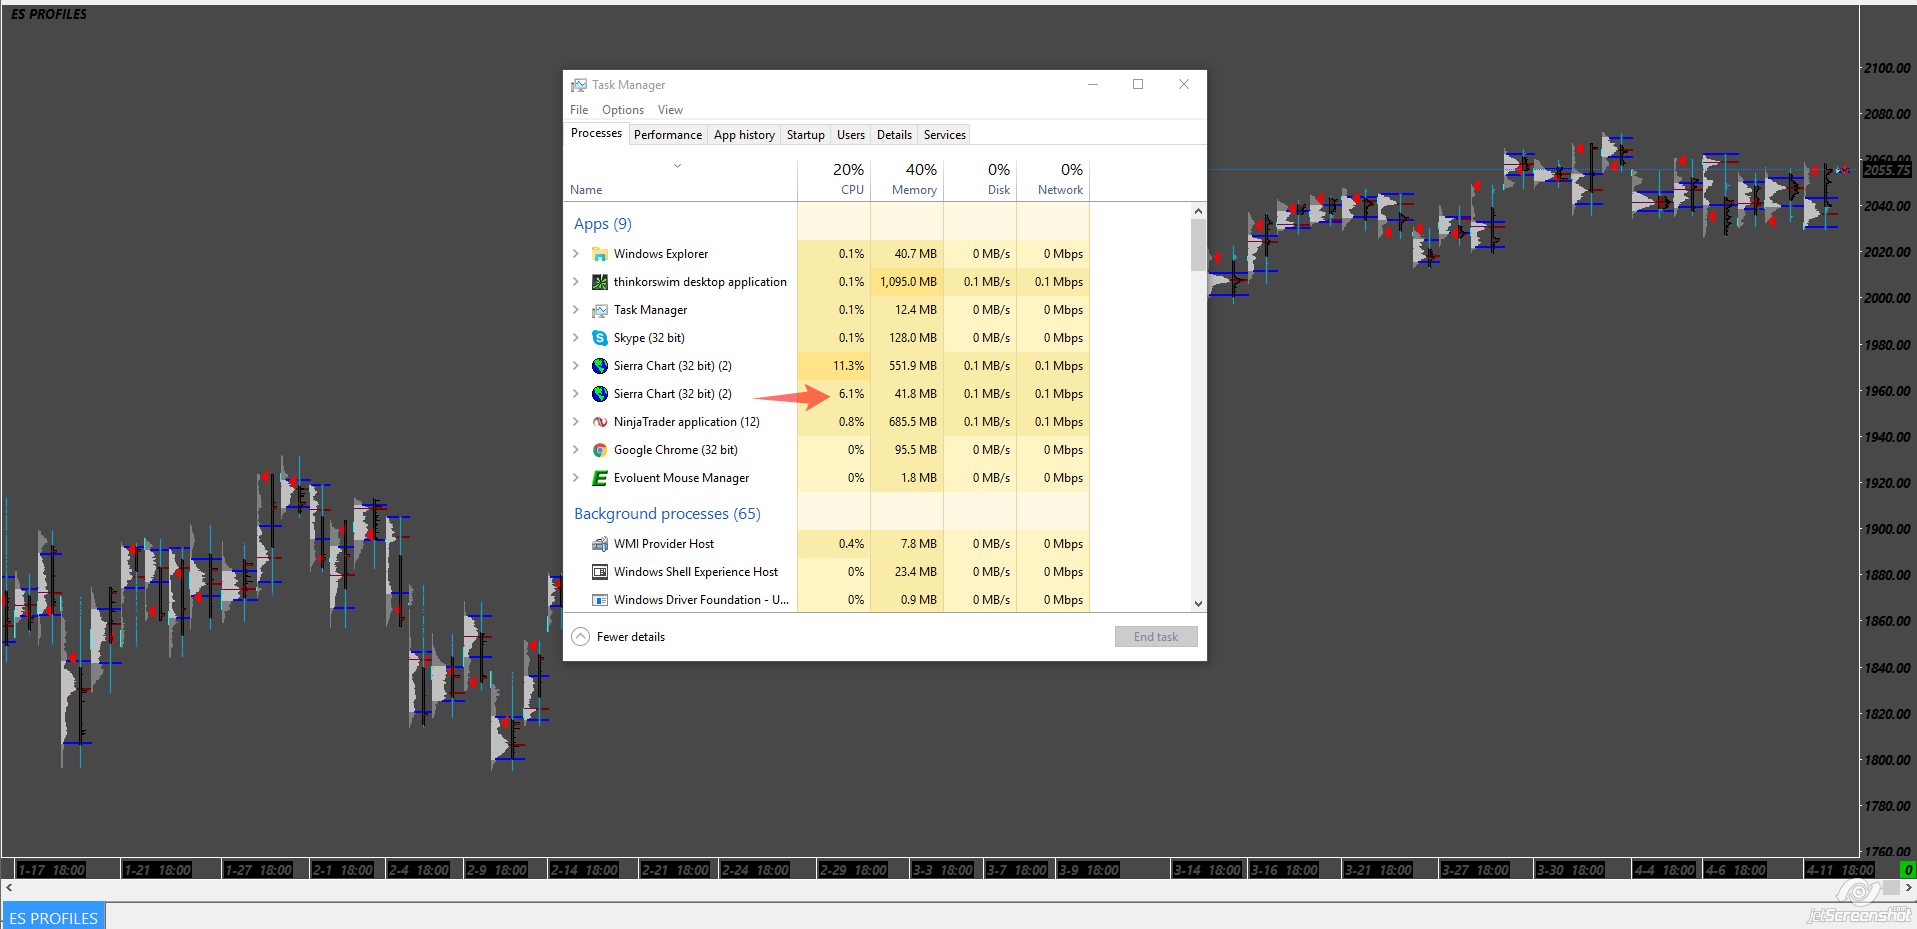The image size is (1917, 929).
Task: Click the 2000.00 price level on chart axis
Action: [1887, 298]
